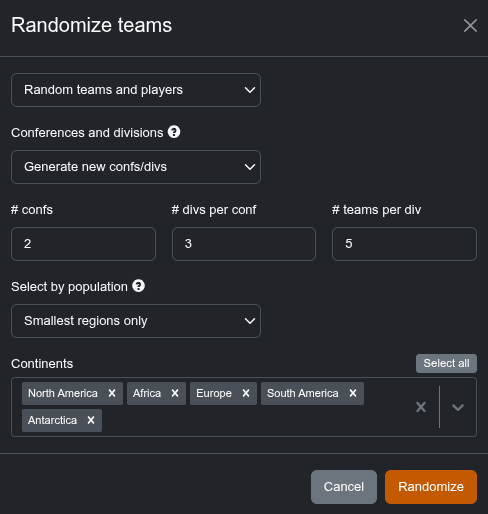This screenshot has width=488, height=514.
Task: Expand the Continents multi-select chevron
Action: 458,407
